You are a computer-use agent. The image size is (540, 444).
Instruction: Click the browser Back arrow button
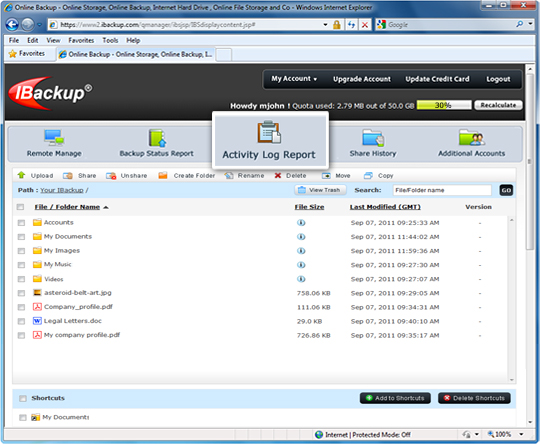coord(12,24)
